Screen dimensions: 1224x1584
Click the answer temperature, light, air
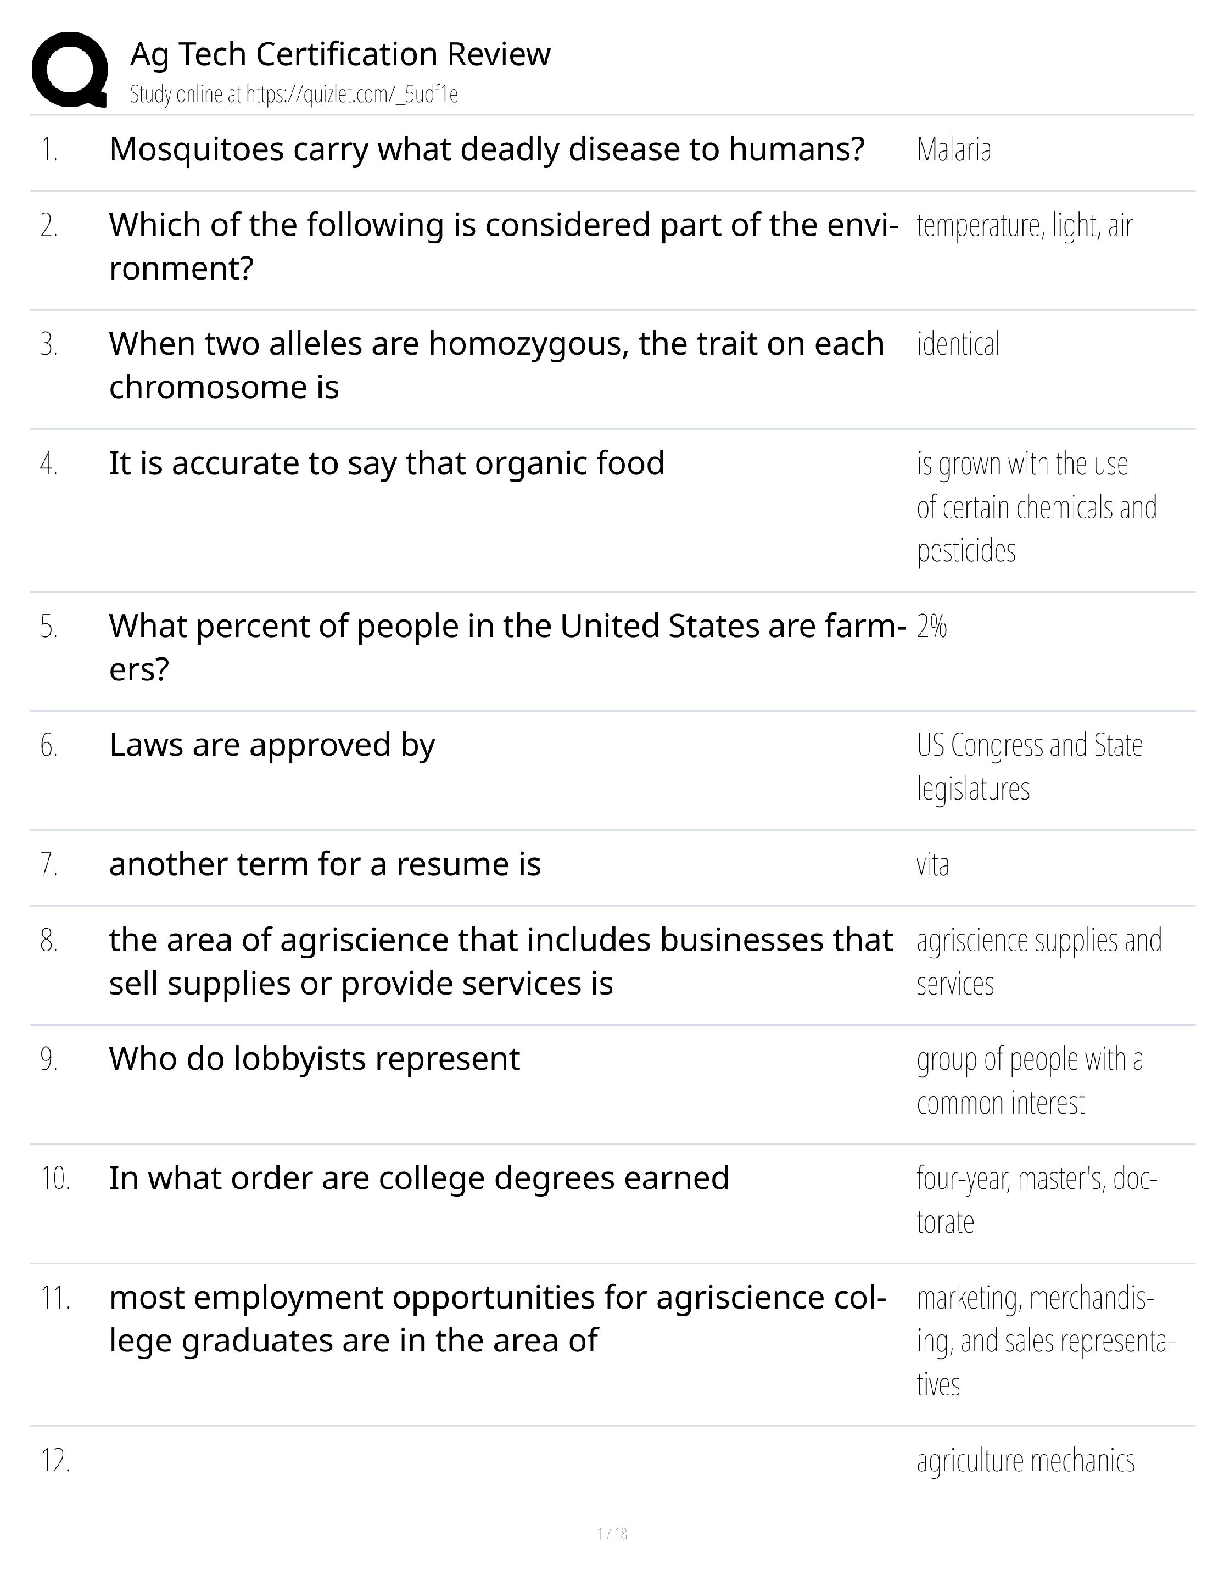[1024, 226]
